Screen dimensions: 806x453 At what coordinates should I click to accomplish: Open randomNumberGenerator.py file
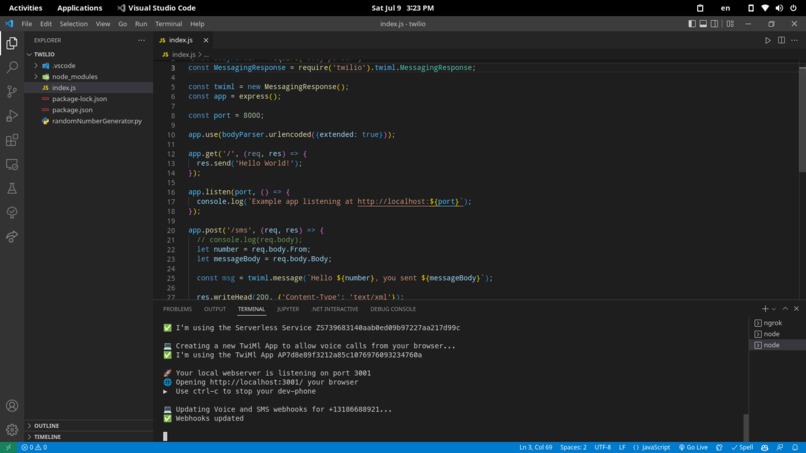(97, 121)
